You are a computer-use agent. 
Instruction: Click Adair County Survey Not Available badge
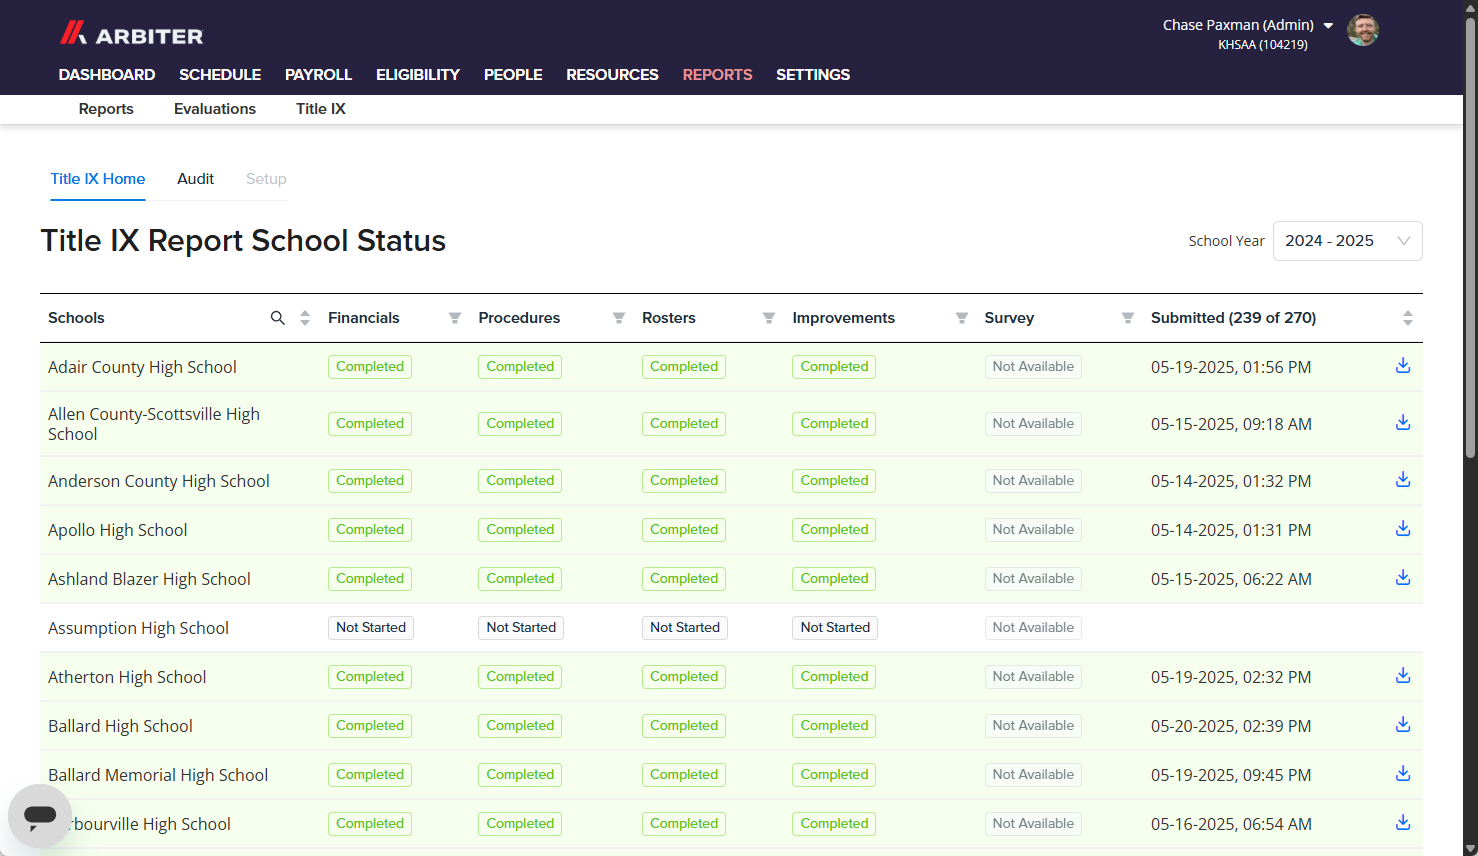tap(1033, 367)
